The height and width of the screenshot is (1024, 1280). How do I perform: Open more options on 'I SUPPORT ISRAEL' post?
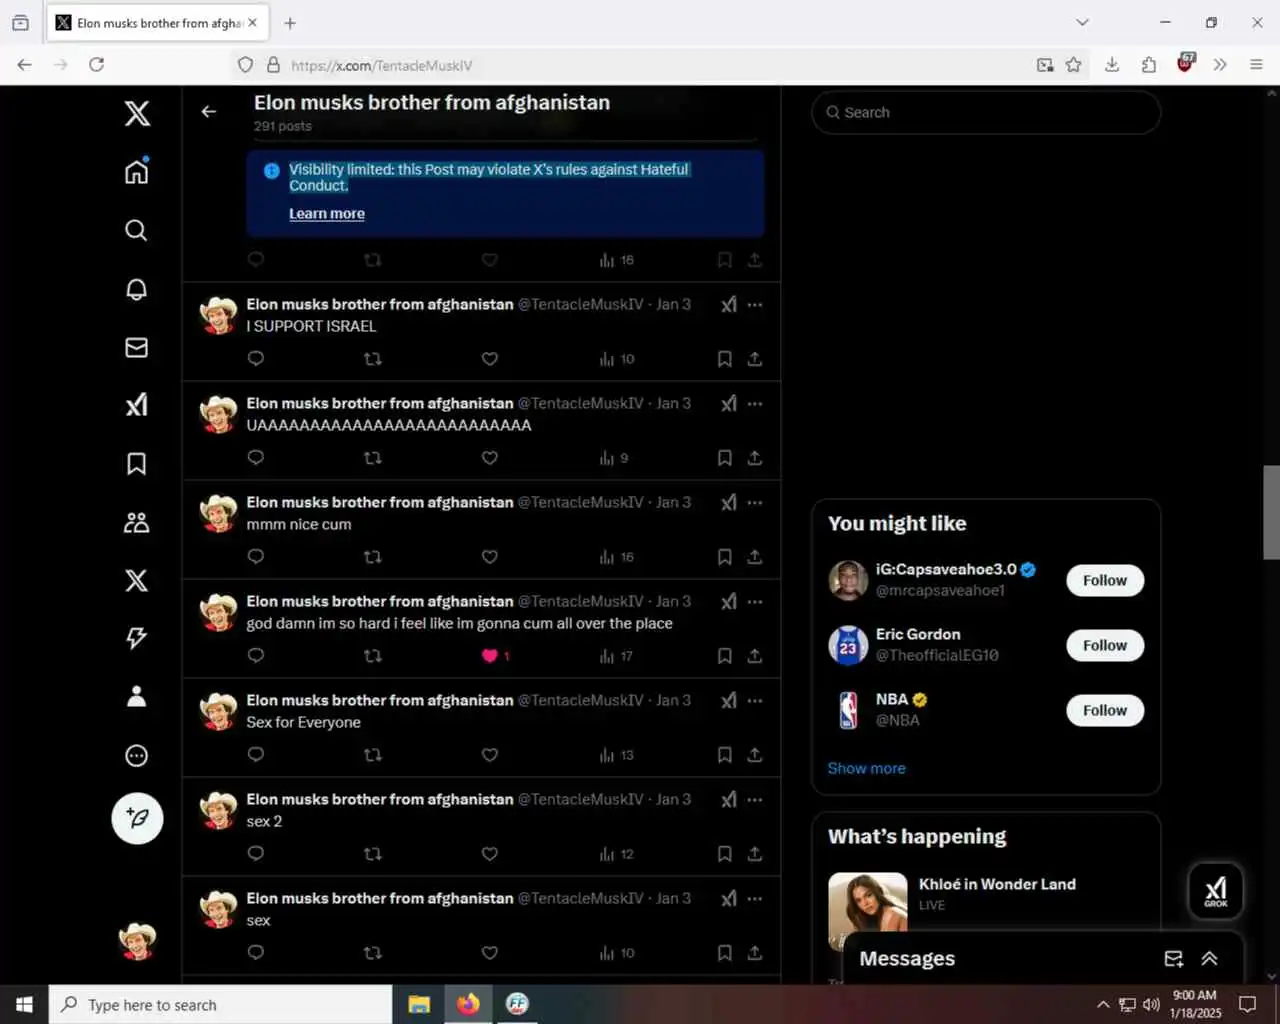coord(755,304)
